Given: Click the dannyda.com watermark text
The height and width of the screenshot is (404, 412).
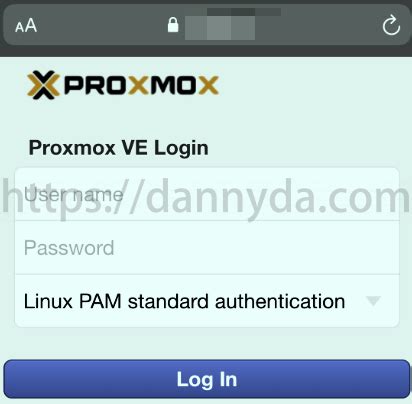Looking at the screenshot, I should 206,198.
